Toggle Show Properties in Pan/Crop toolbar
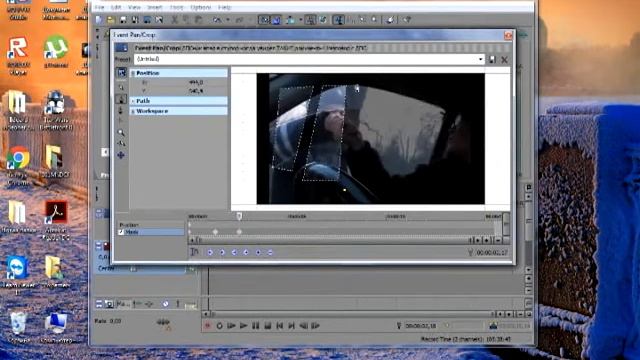This screenshot has width=640, height=360. tap(121, 73)
